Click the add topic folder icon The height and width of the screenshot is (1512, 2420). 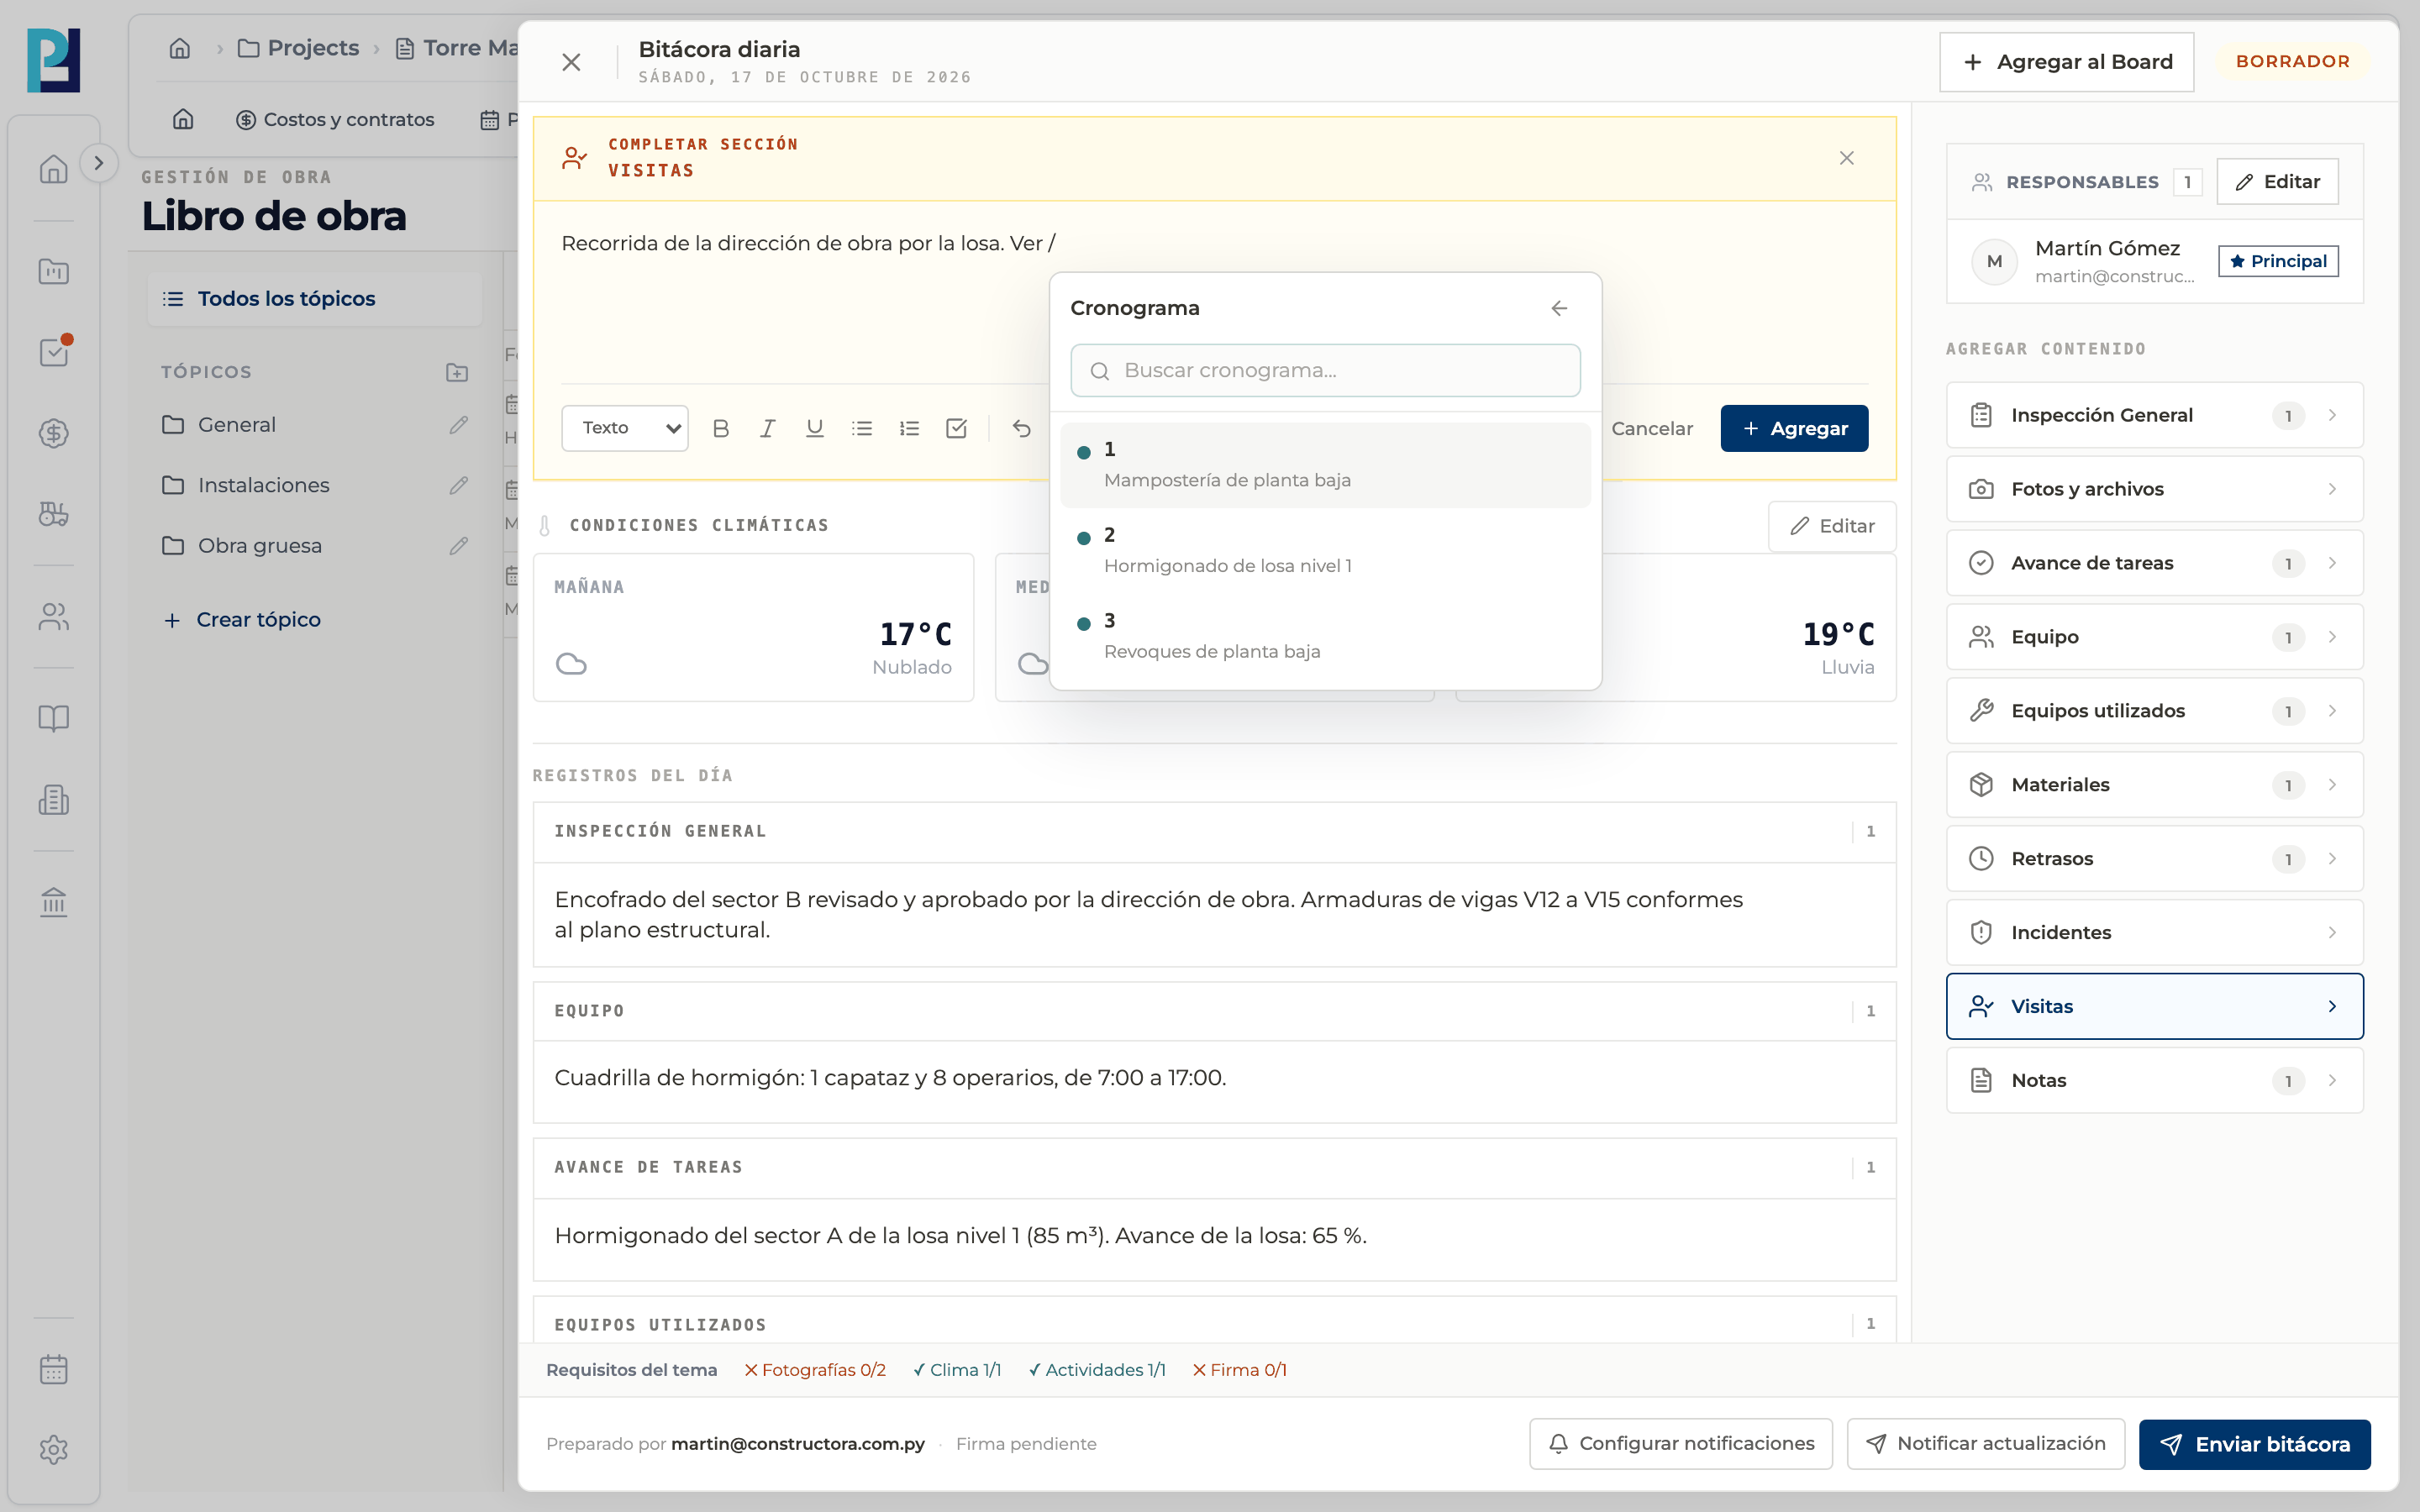click(x=456, y=372)
